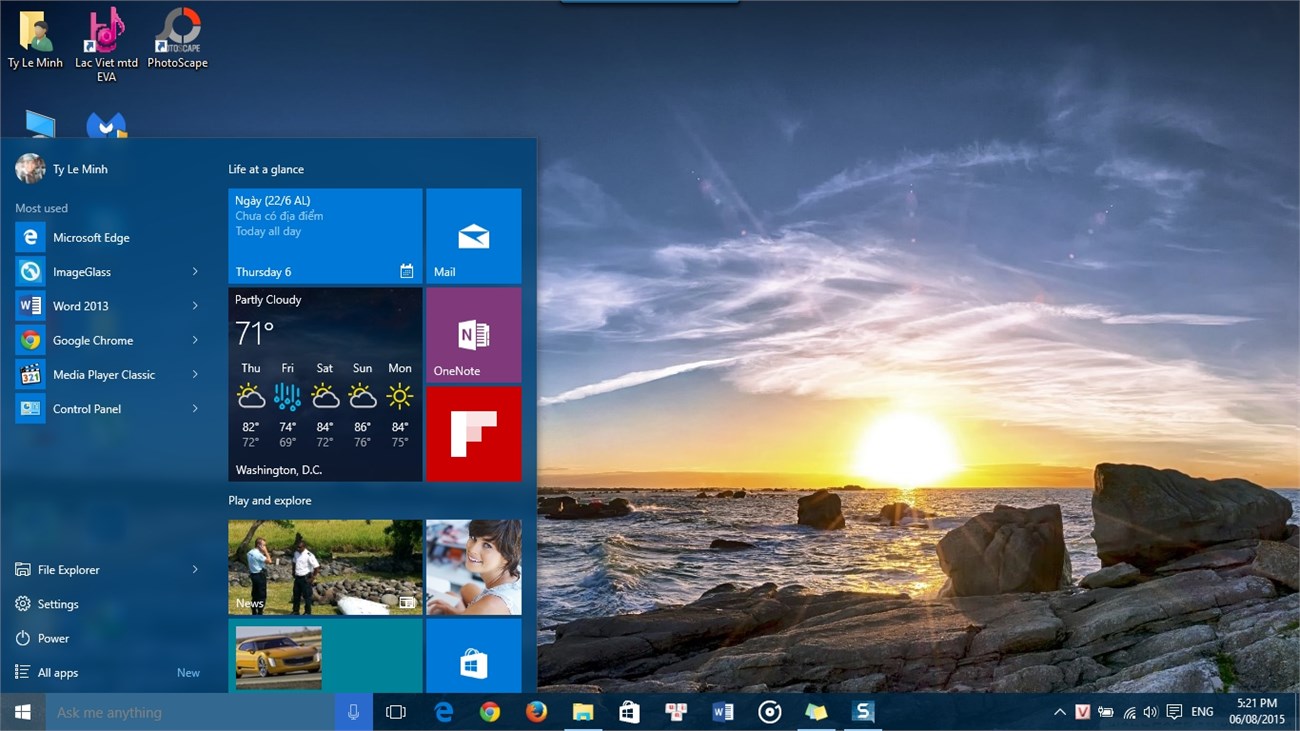Launch Media Player Classic from Start menu

108,374
